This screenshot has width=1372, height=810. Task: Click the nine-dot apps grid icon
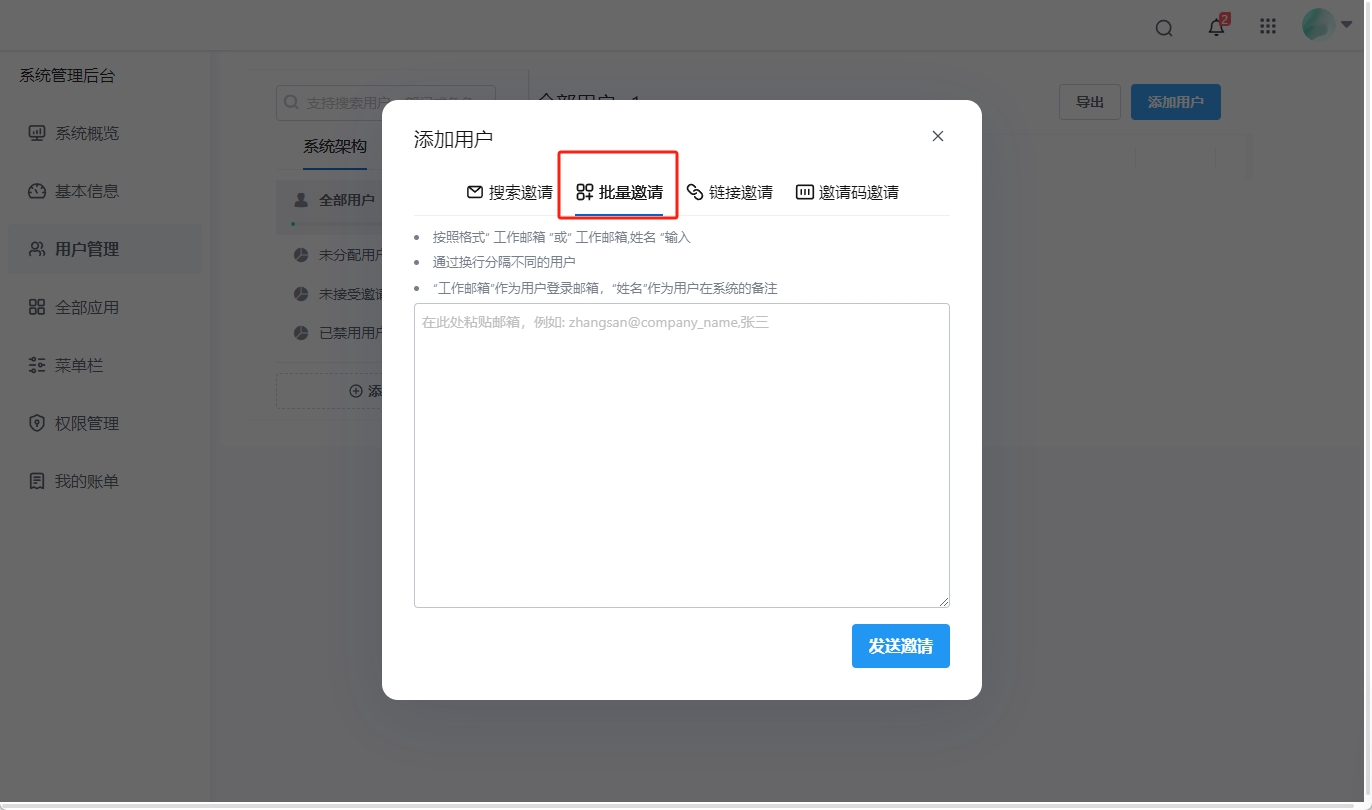click(x=1267, y=26)
